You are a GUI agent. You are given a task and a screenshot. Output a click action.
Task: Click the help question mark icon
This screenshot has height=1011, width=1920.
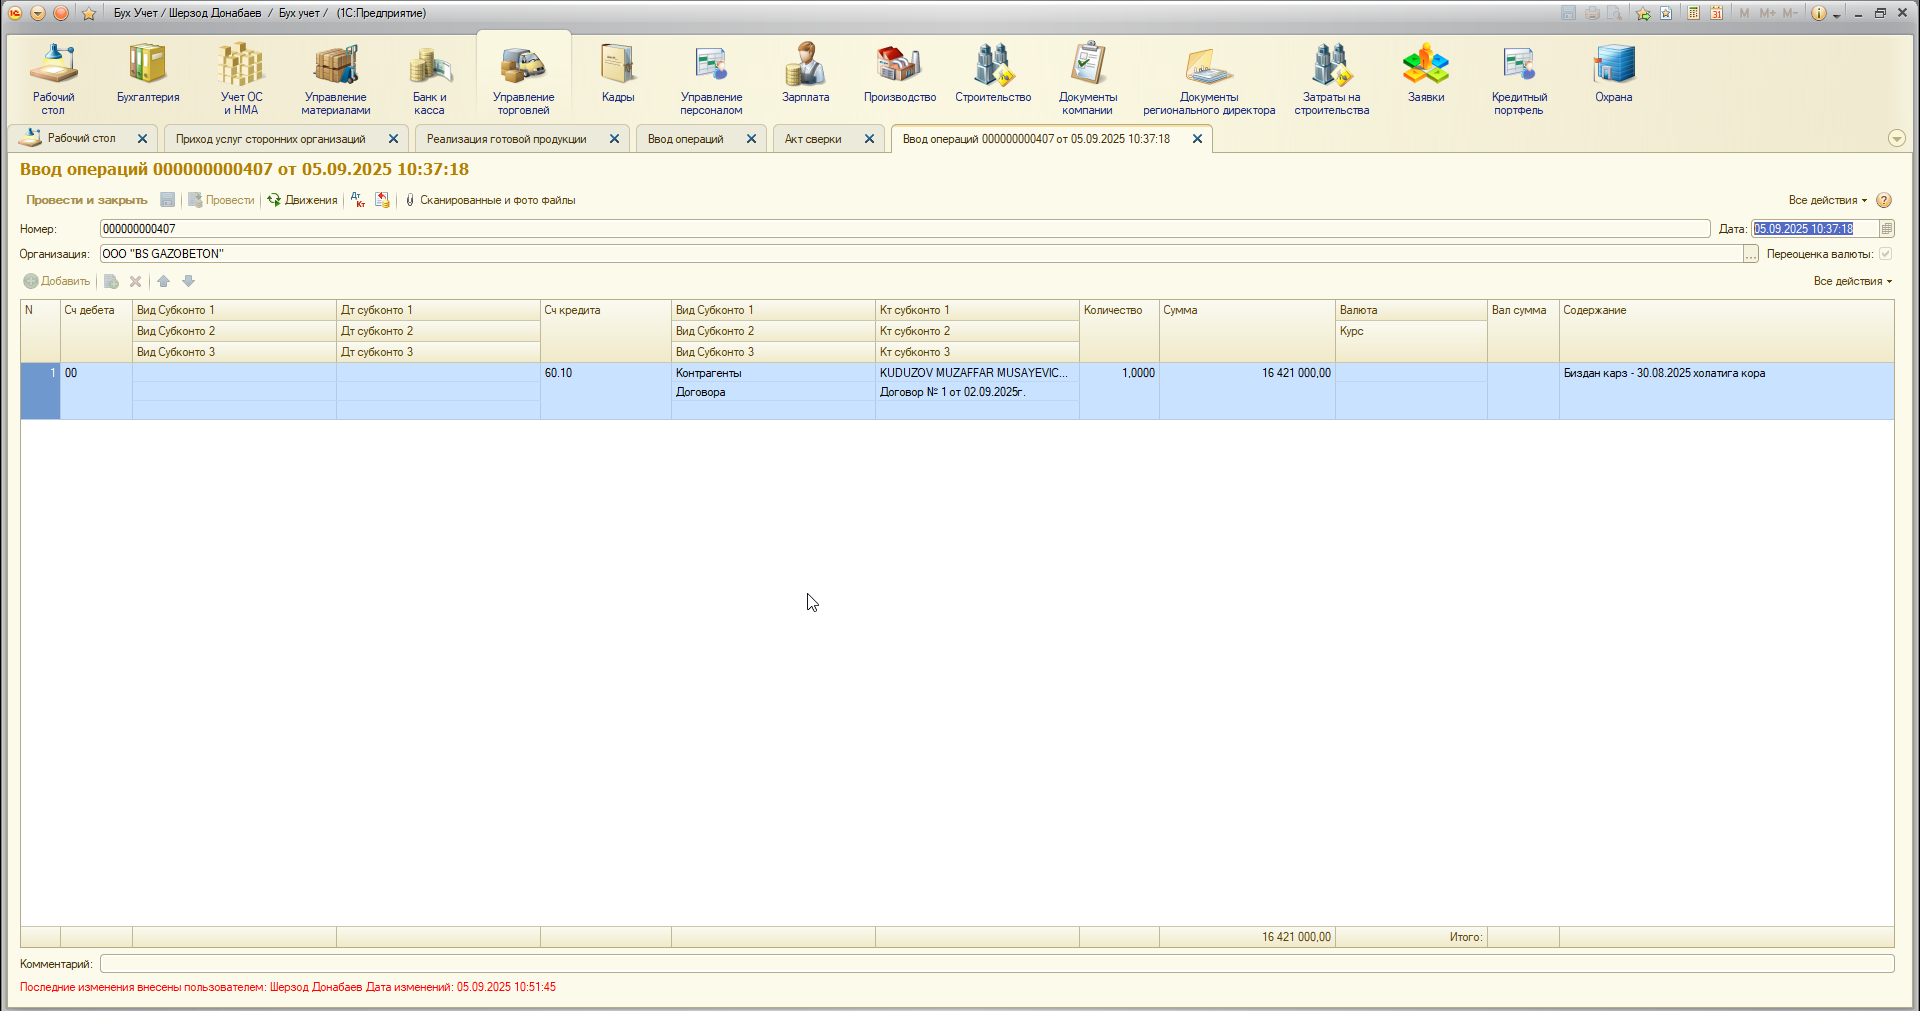1884,200
